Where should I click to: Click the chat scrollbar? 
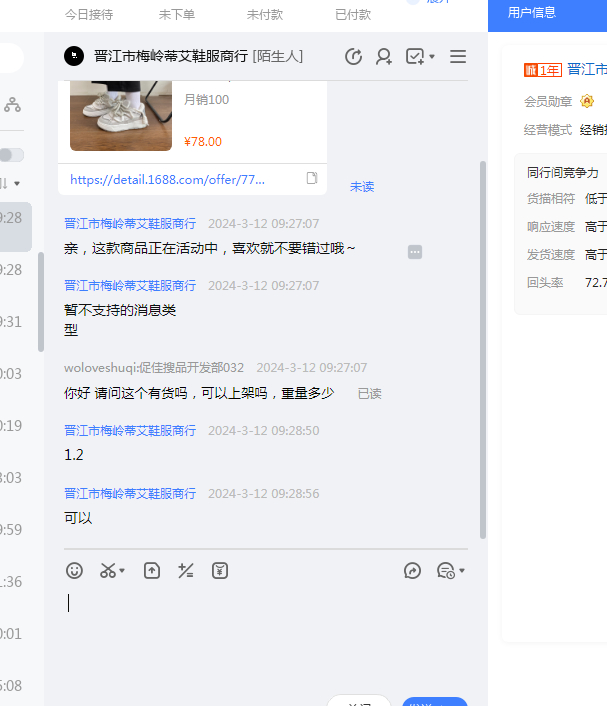(x=483, y=350)
